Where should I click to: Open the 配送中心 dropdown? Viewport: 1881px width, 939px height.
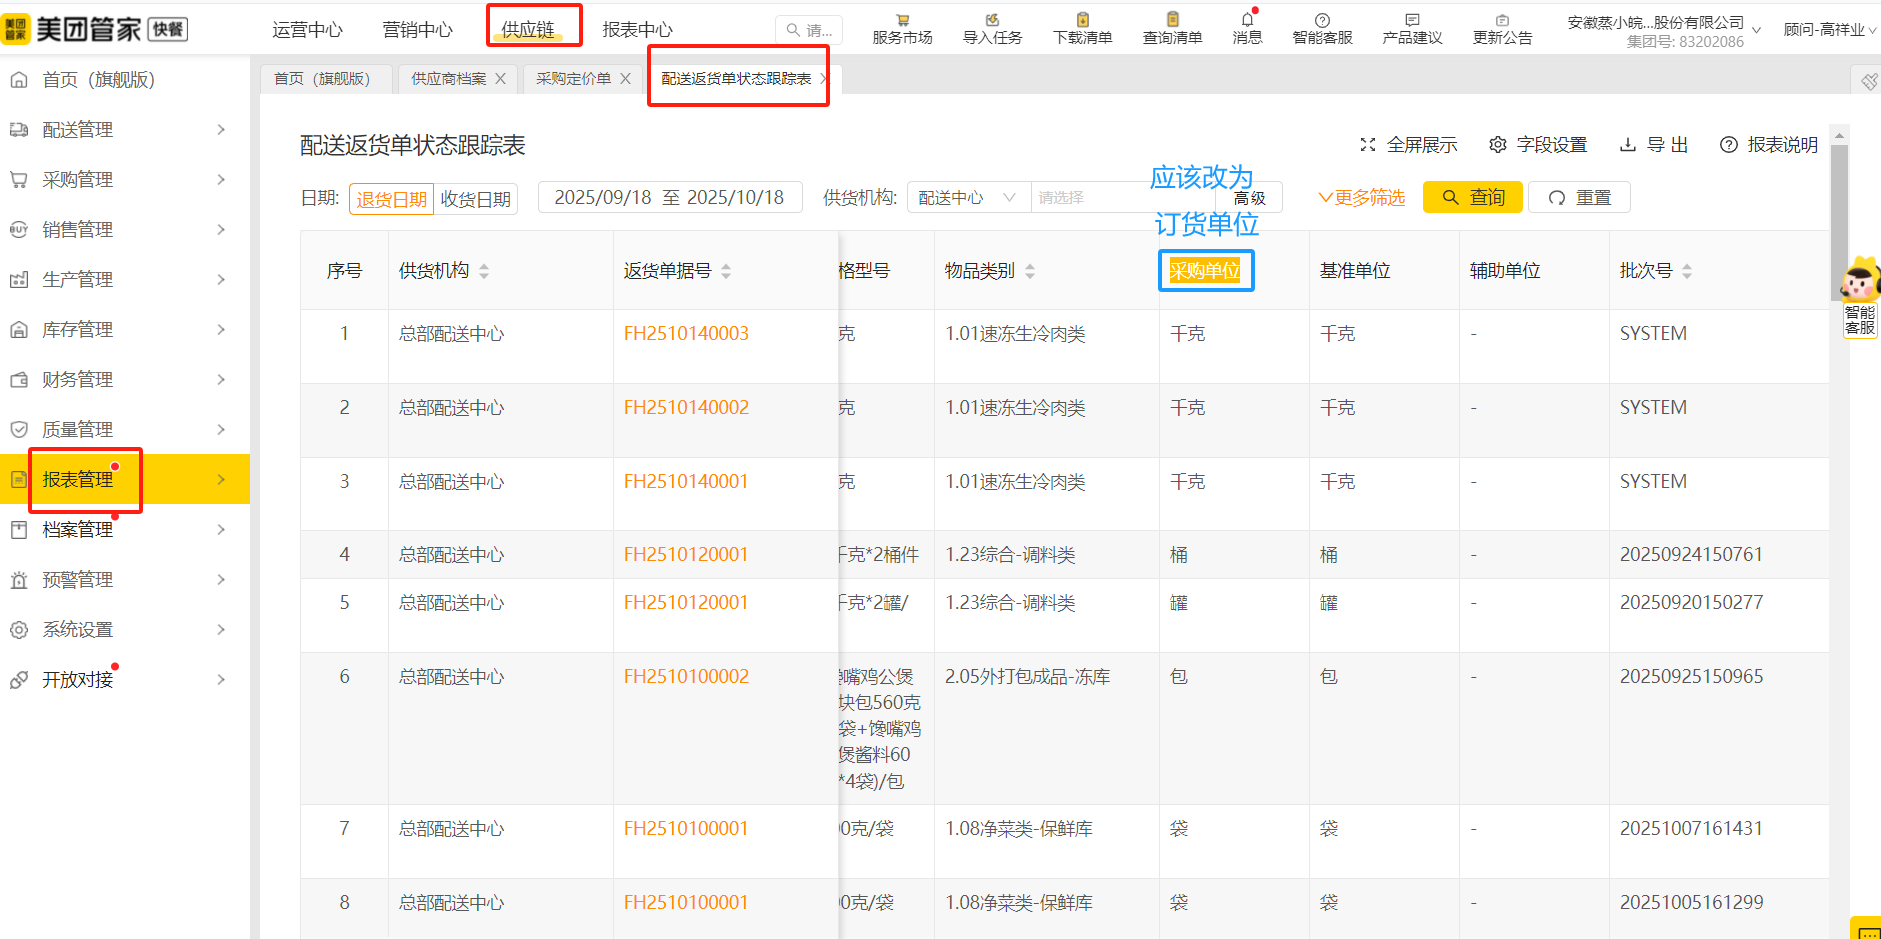(967, 198)
